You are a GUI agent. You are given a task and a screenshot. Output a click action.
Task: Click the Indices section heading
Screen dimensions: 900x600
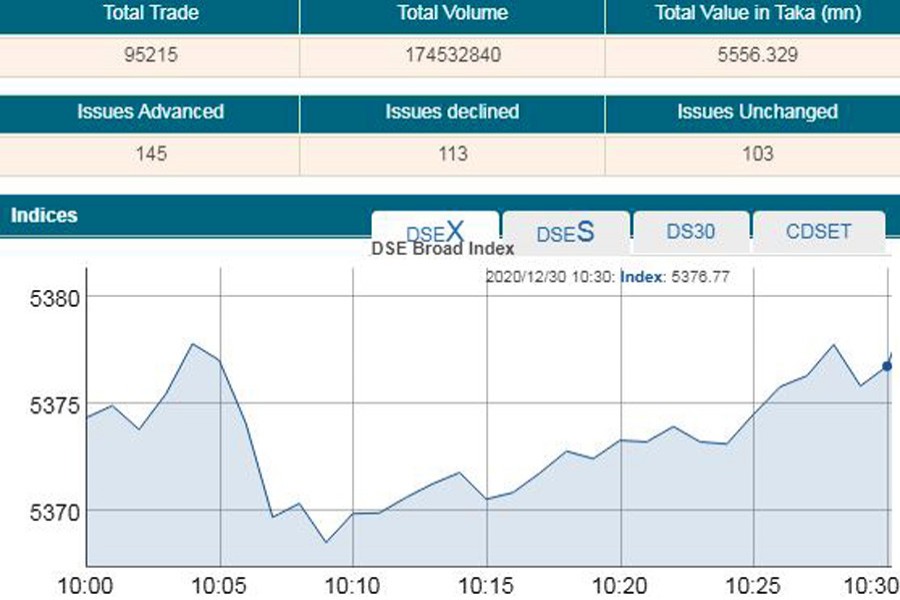tap(44, 215)
